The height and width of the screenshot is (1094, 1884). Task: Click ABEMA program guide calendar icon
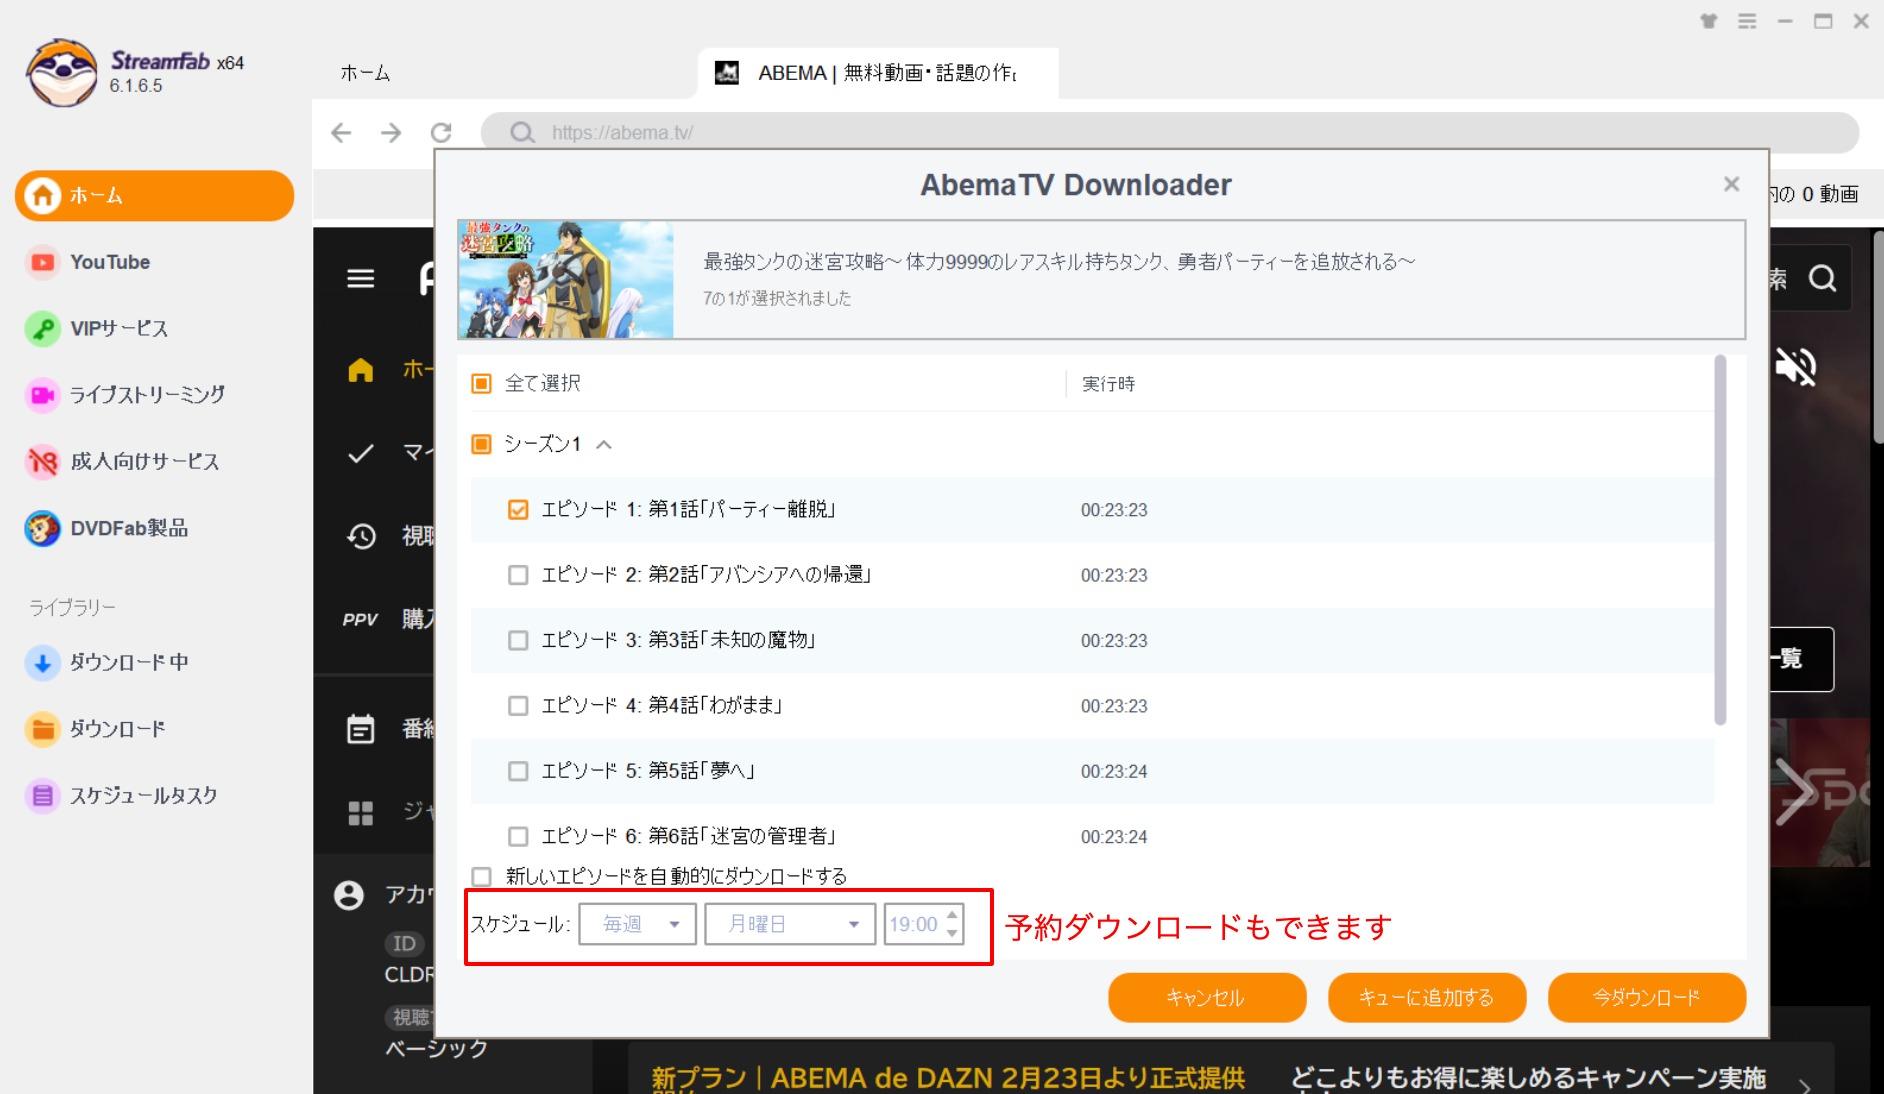(x=360, y=729)
